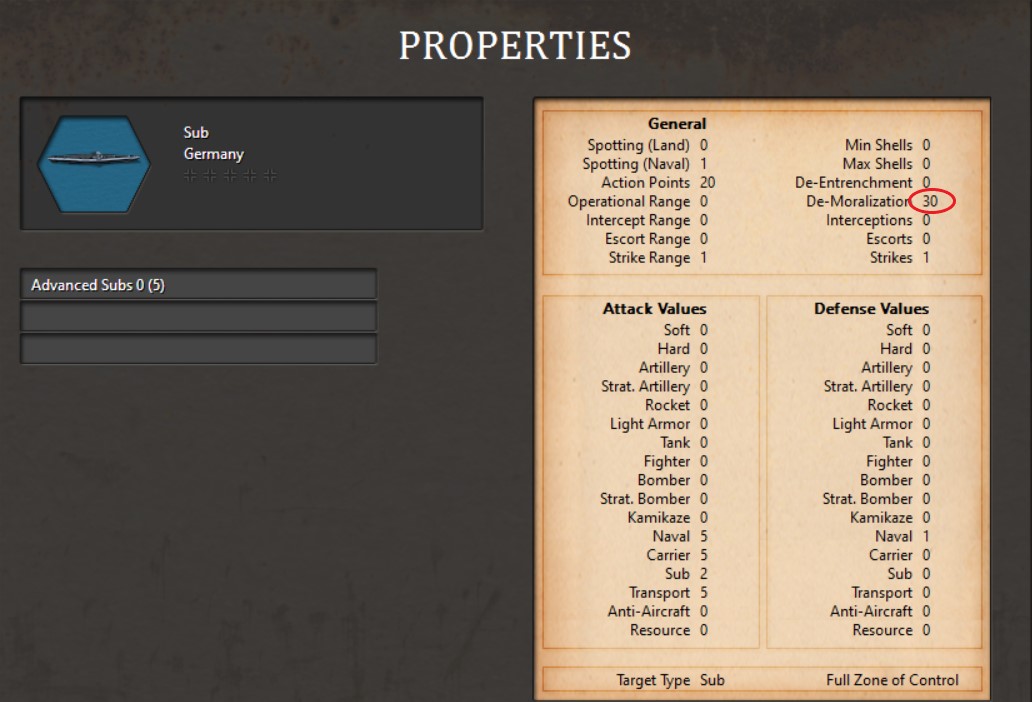The width and height of the screenshot is (1032, 702).
Task: Click the Defense Values "Carrier" row
Action: (900, 555)
